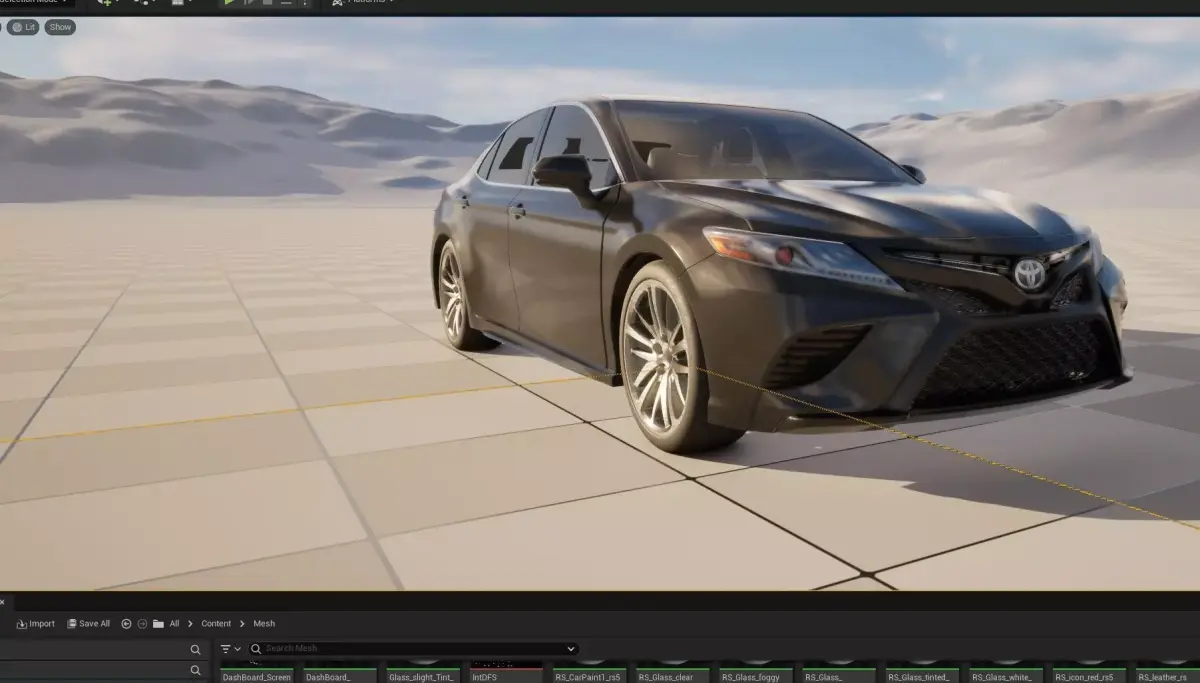Select the Content breadcrumb
This screenshot has width=1200, height=683.
216,623
